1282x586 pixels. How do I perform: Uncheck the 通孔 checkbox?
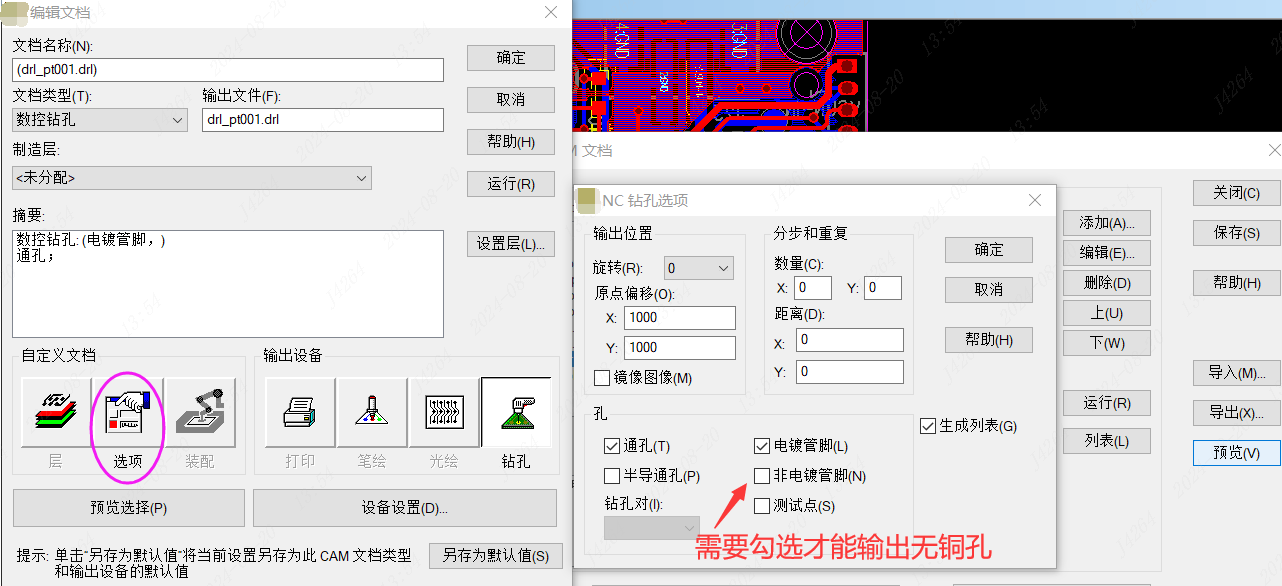tap(612, 446)
